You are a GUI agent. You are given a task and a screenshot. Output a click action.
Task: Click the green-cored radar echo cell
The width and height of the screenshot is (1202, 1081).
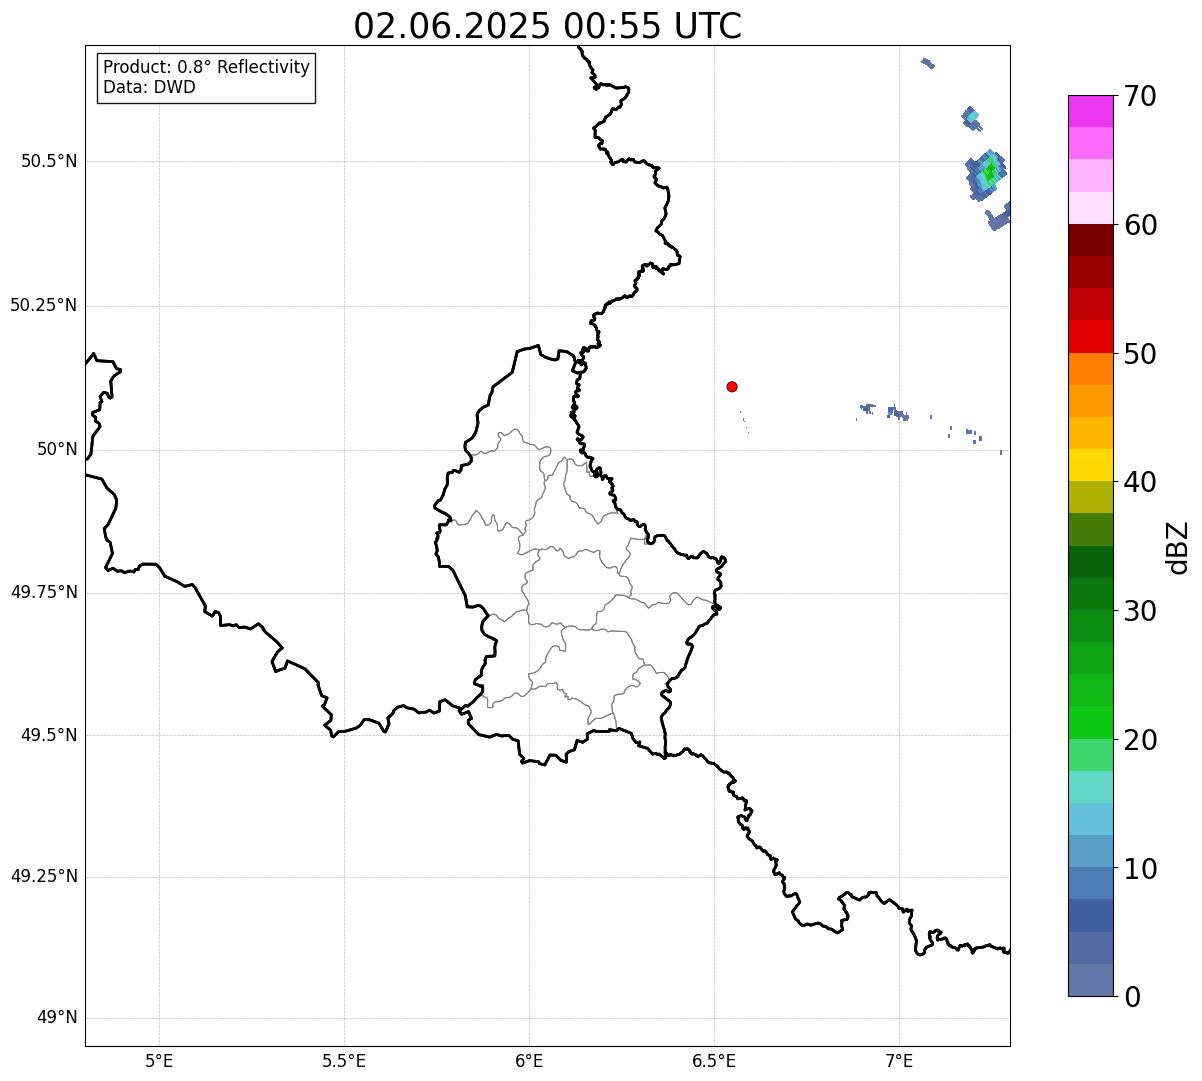click(988, 174)
